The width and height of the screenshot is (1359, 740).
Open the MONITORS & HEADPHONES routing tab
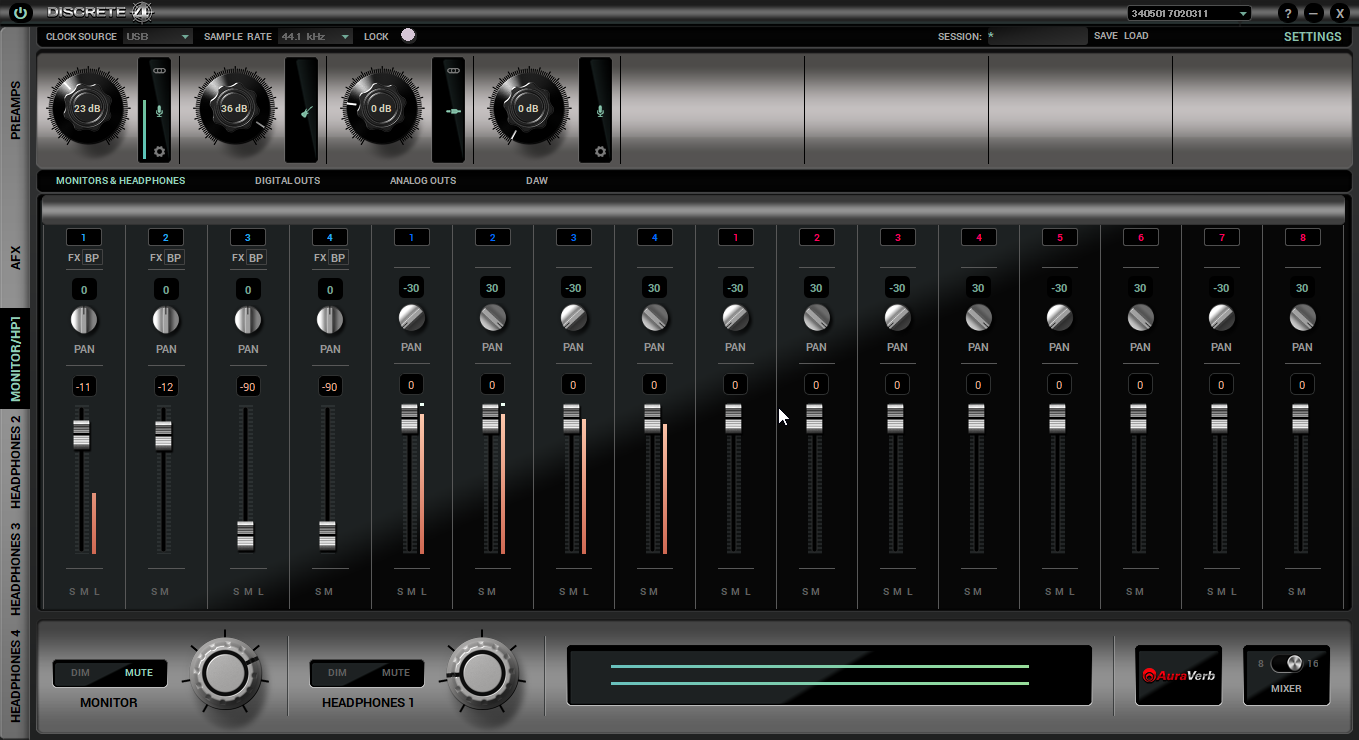[120, 181]
